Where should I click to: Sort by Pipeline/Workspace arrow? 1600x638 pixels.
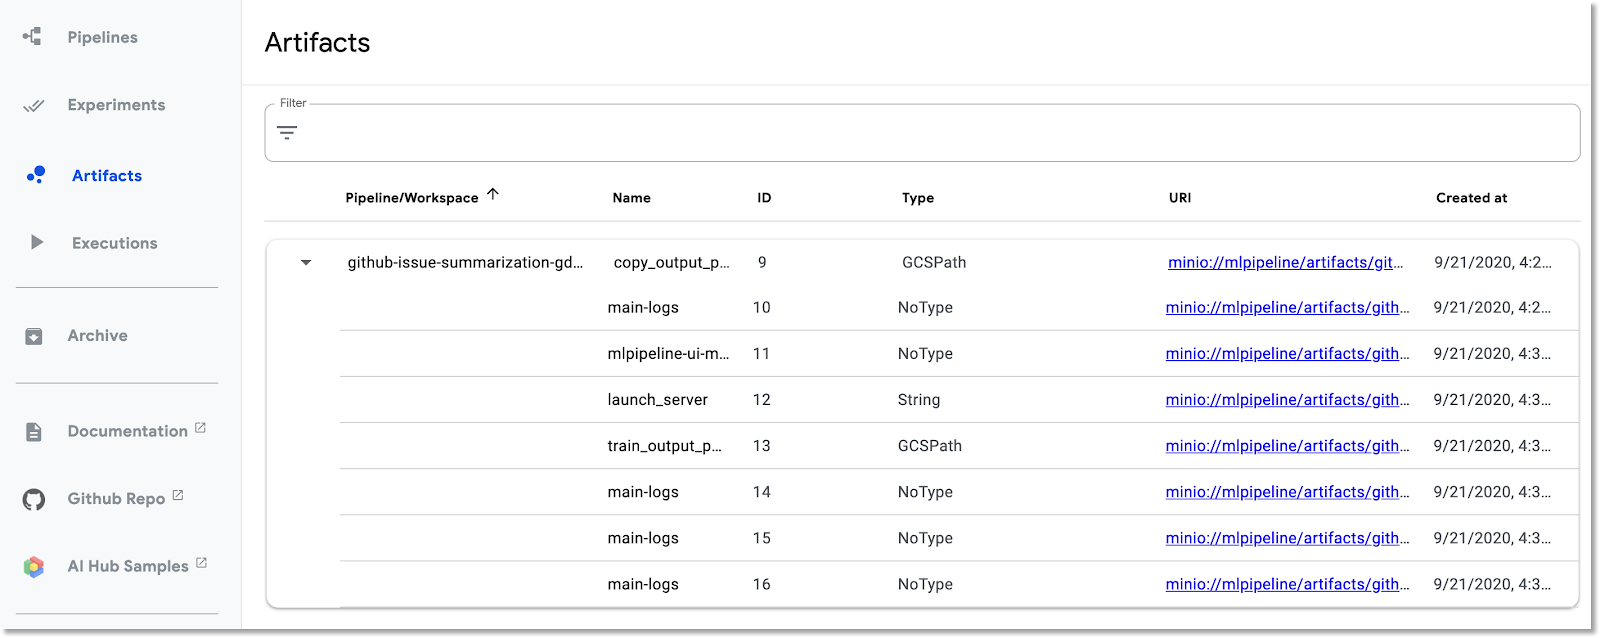[493, 195]
